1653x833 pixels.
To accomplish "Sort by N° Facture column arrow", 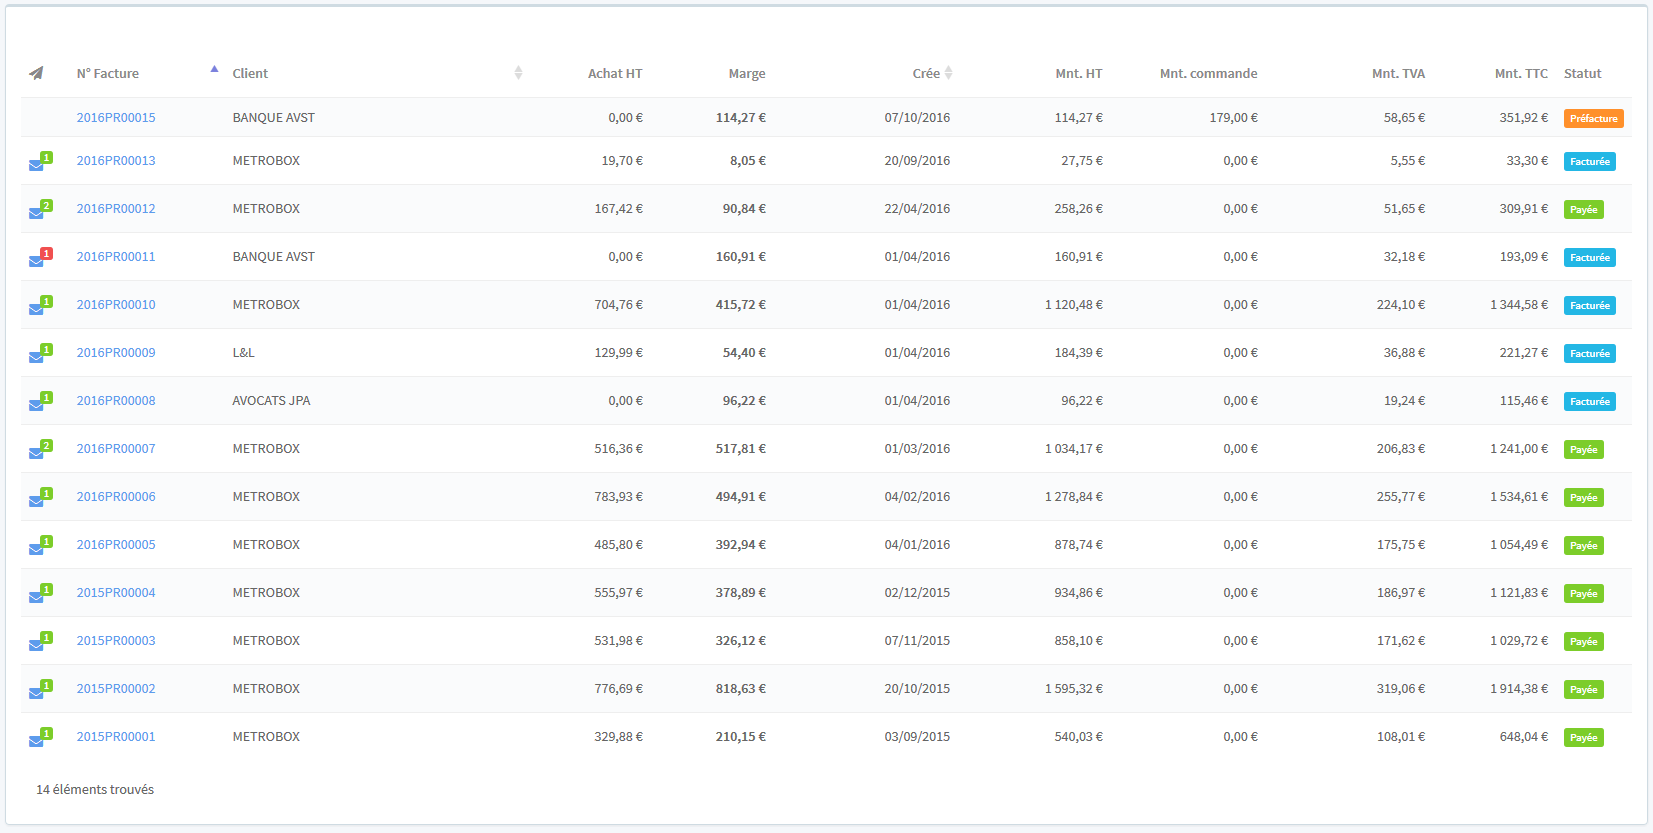I will 214,69.
